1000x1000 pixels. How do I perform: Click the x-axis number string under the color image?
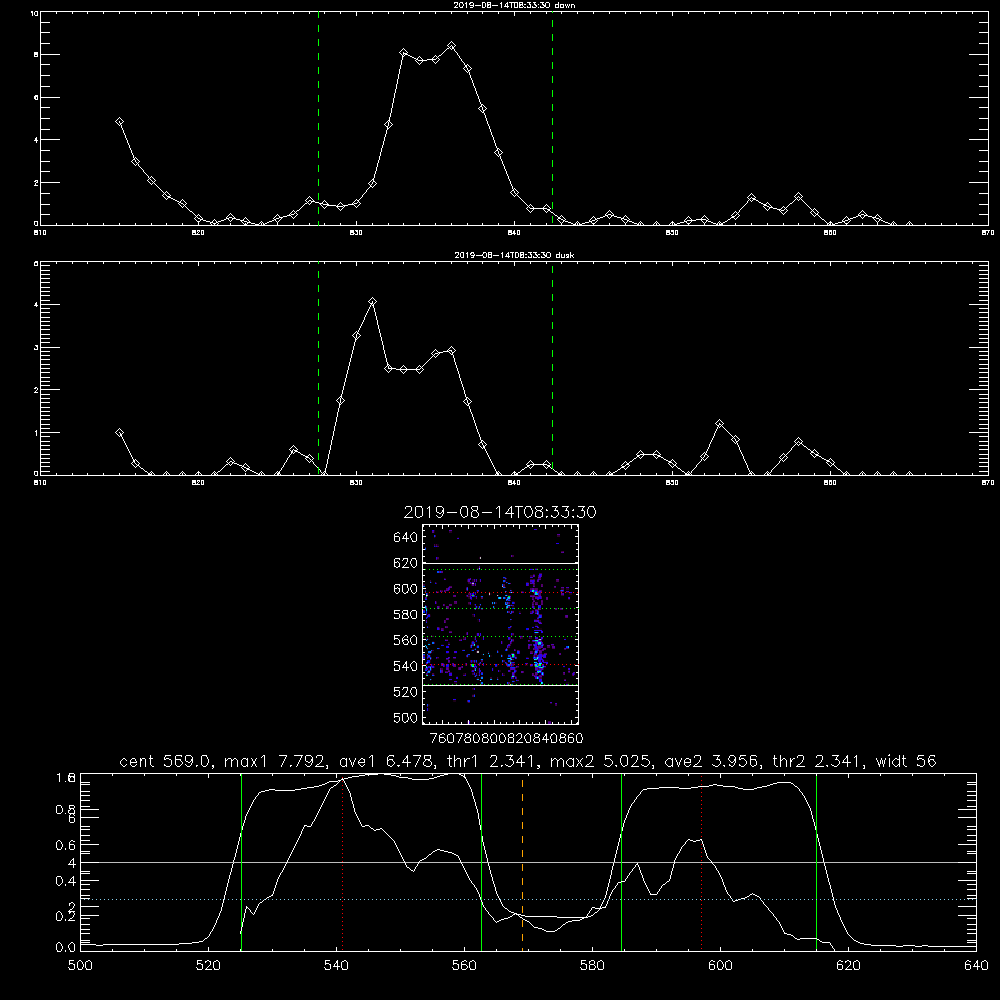(x=506, y=739)
